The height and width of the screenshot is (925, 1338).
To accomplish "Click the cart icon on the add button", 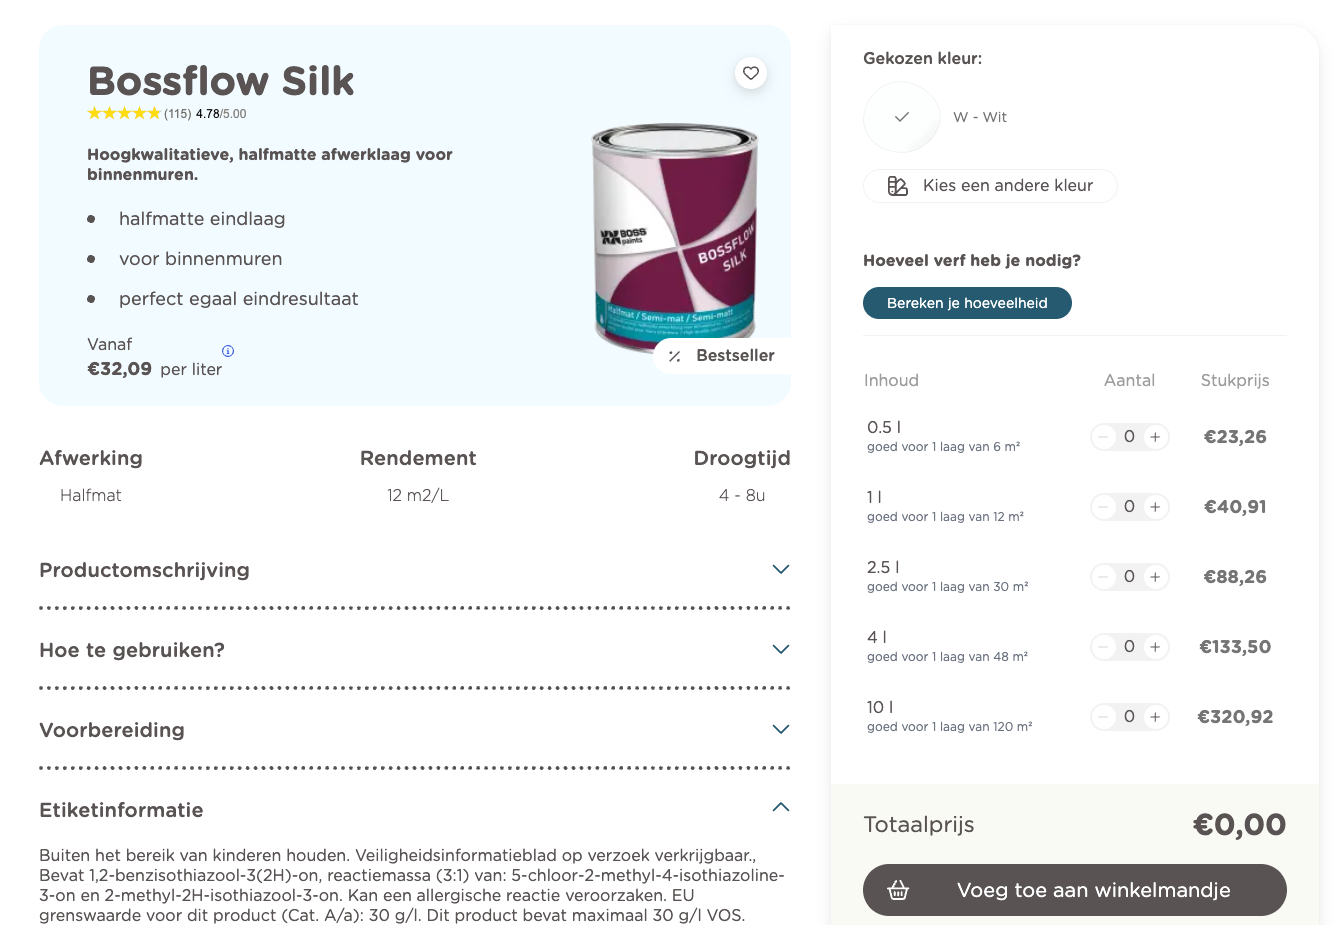I will 897,889.
